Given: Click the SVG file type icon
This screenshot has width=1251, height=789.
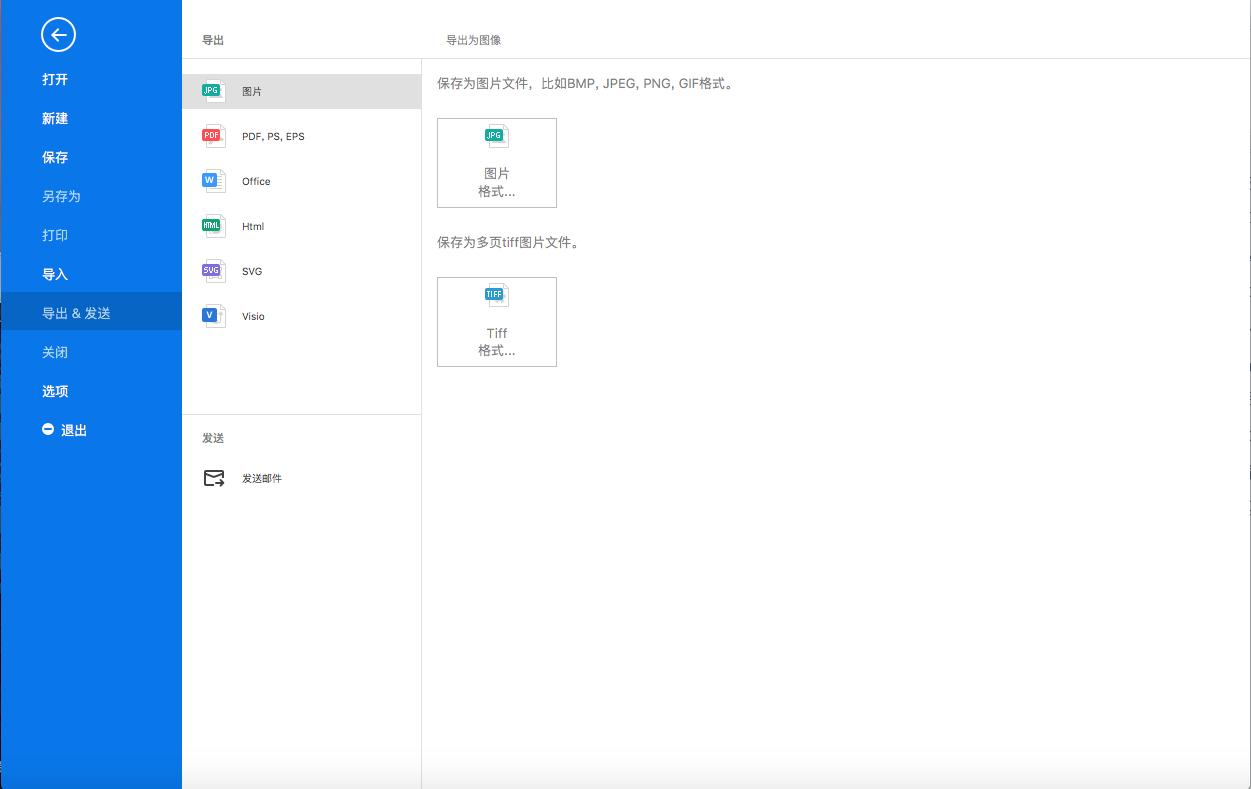Looking at the screenshot, I should [213, 271].
